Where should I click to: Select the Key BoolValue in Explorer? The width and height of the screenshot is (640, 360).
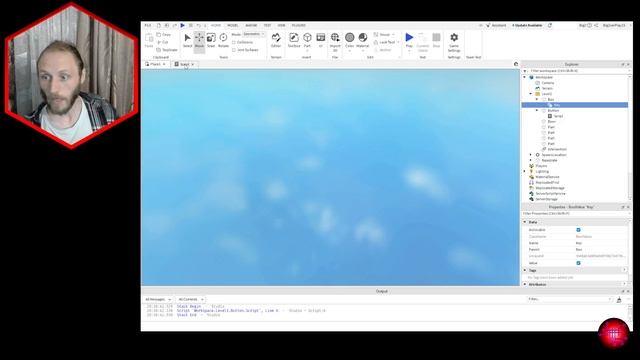coord(557,105)
